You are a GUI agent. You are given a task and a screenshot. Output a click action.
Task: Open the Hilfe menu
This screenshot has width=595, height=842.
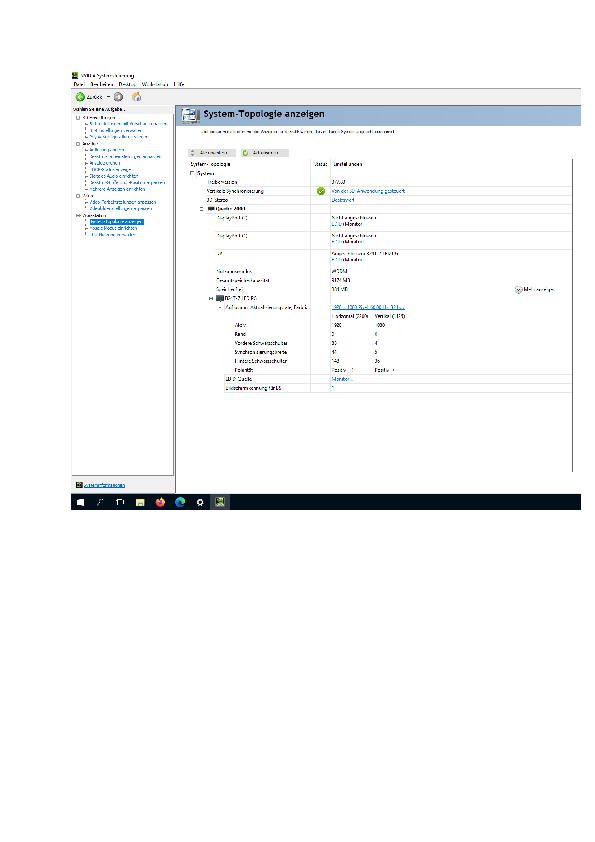pos(179,84)
